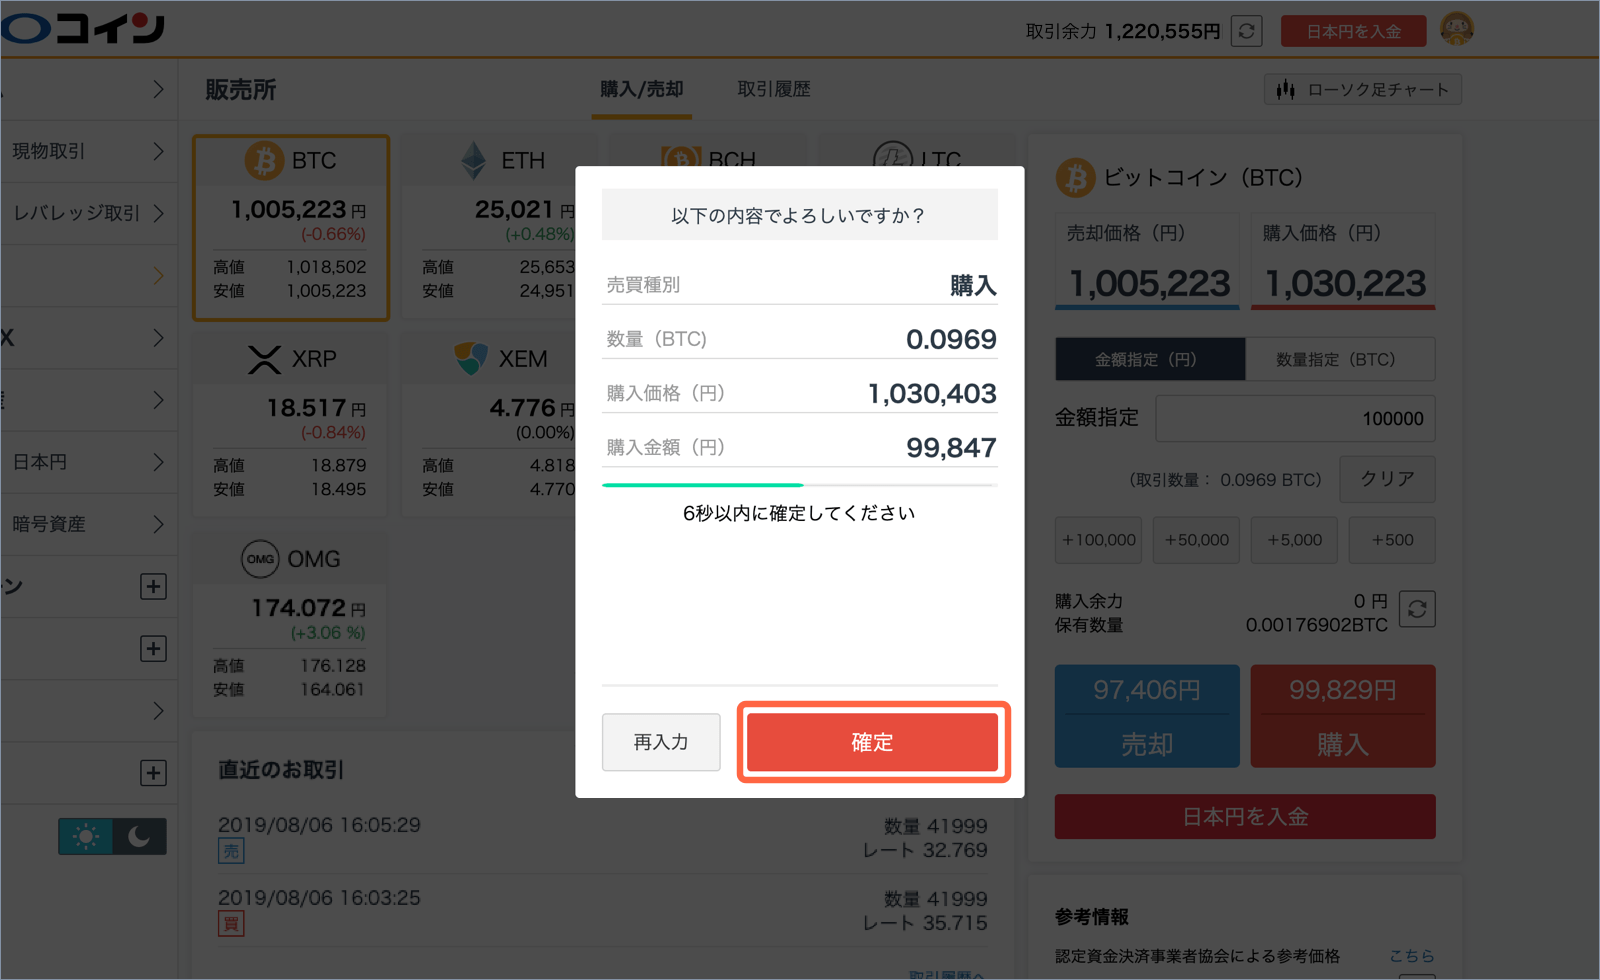The width and height of the screenshot is (1600, 980).
Task: Open the user avatar profile icon
Action: click(1457, 29)
